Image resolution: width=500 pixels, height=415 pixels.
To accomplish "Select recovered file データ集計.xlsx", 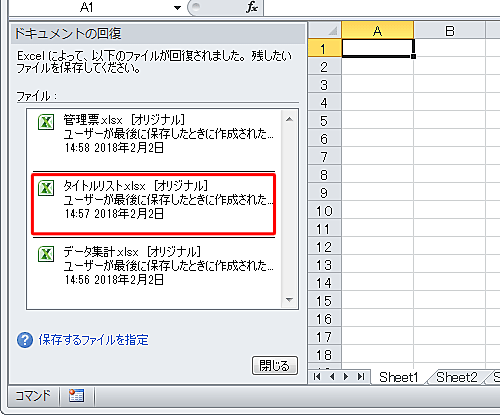I will click(153, 270).
